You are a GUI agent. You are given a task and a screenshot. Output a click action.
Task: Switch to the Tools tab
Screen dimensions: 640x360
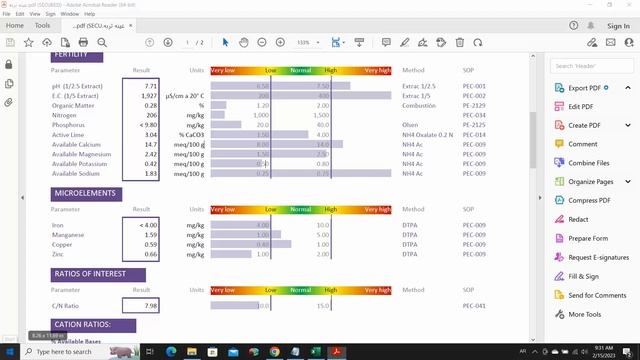[x=42, y=25]
